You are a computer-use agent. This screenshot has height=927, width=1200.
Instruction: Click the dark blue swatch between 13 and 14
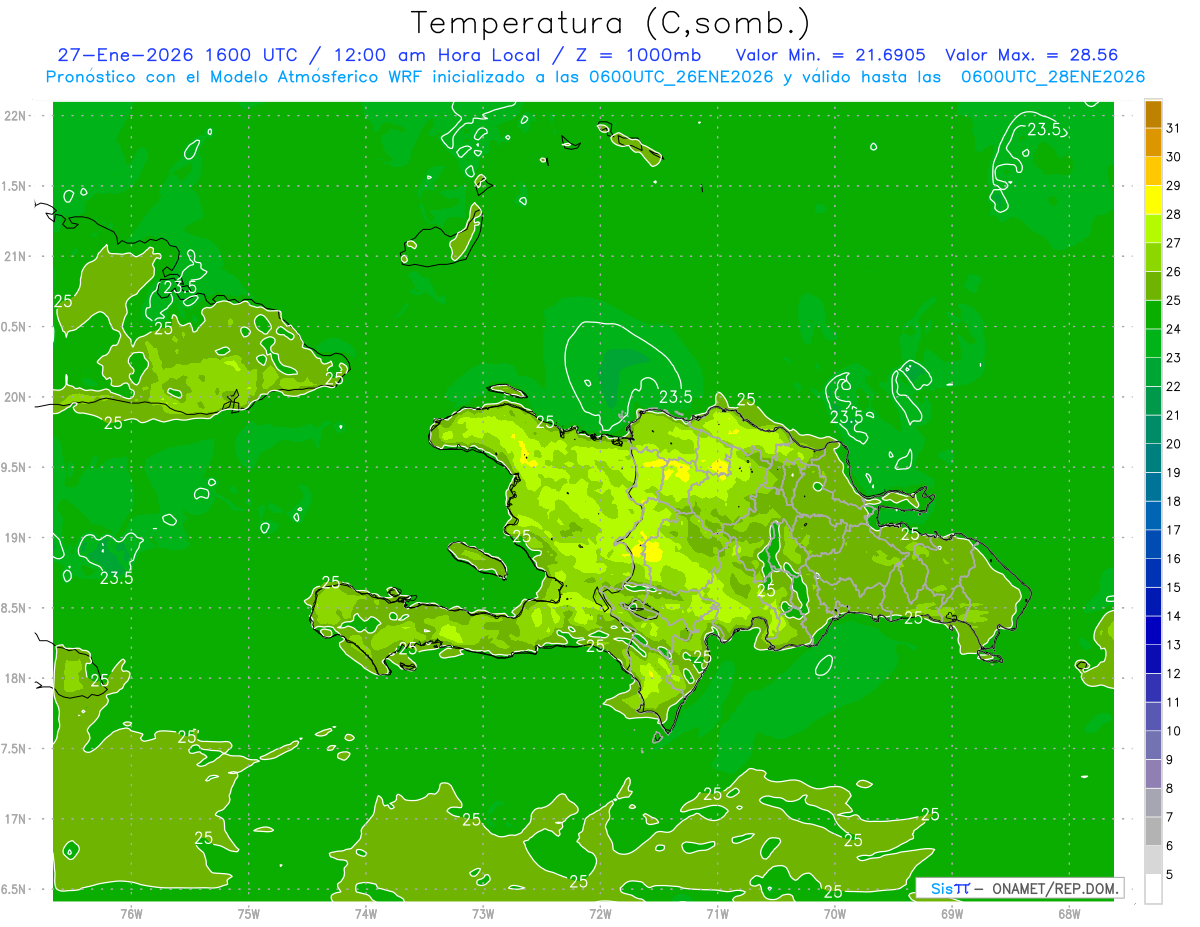(1153, 630)
